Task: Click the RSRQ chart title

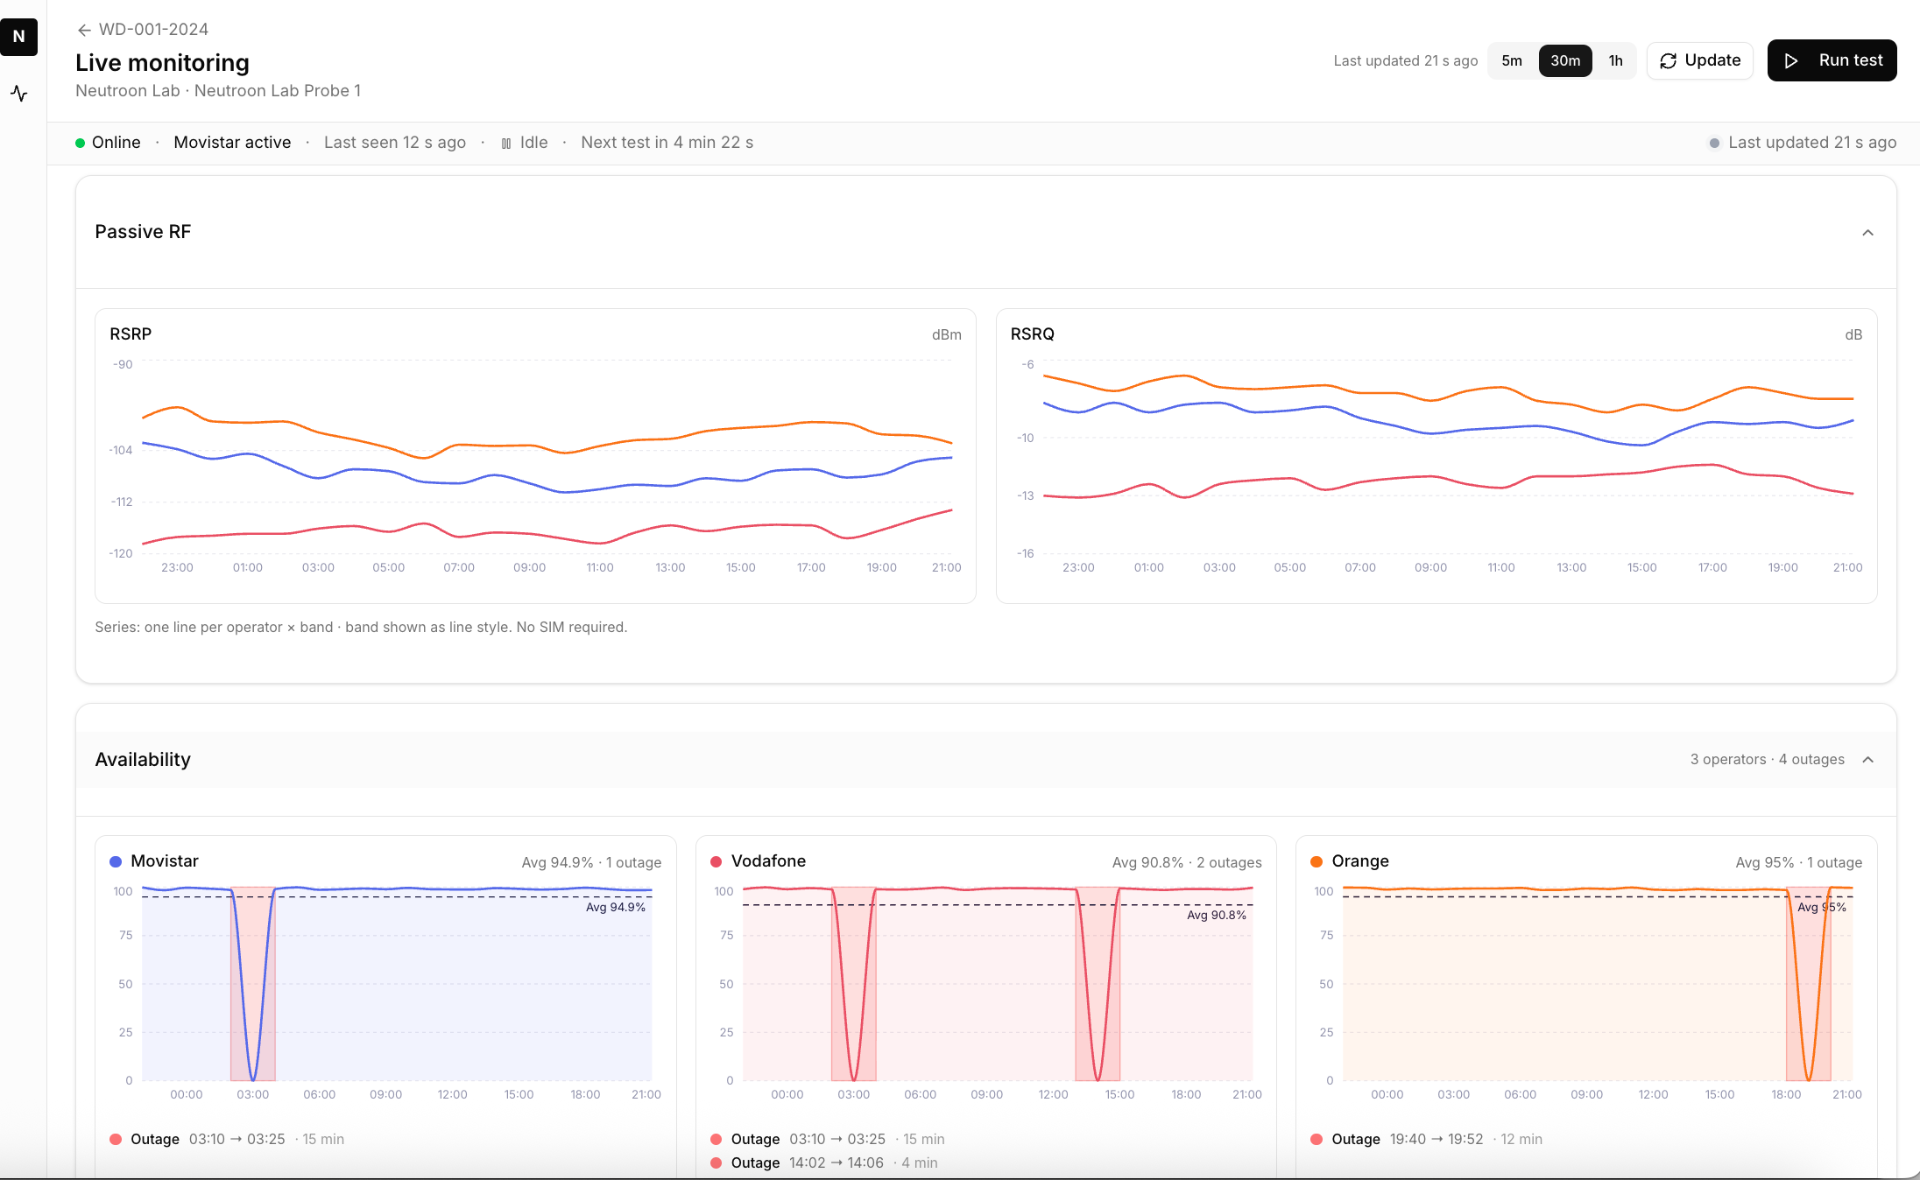Action: (x=1032, y=334)
